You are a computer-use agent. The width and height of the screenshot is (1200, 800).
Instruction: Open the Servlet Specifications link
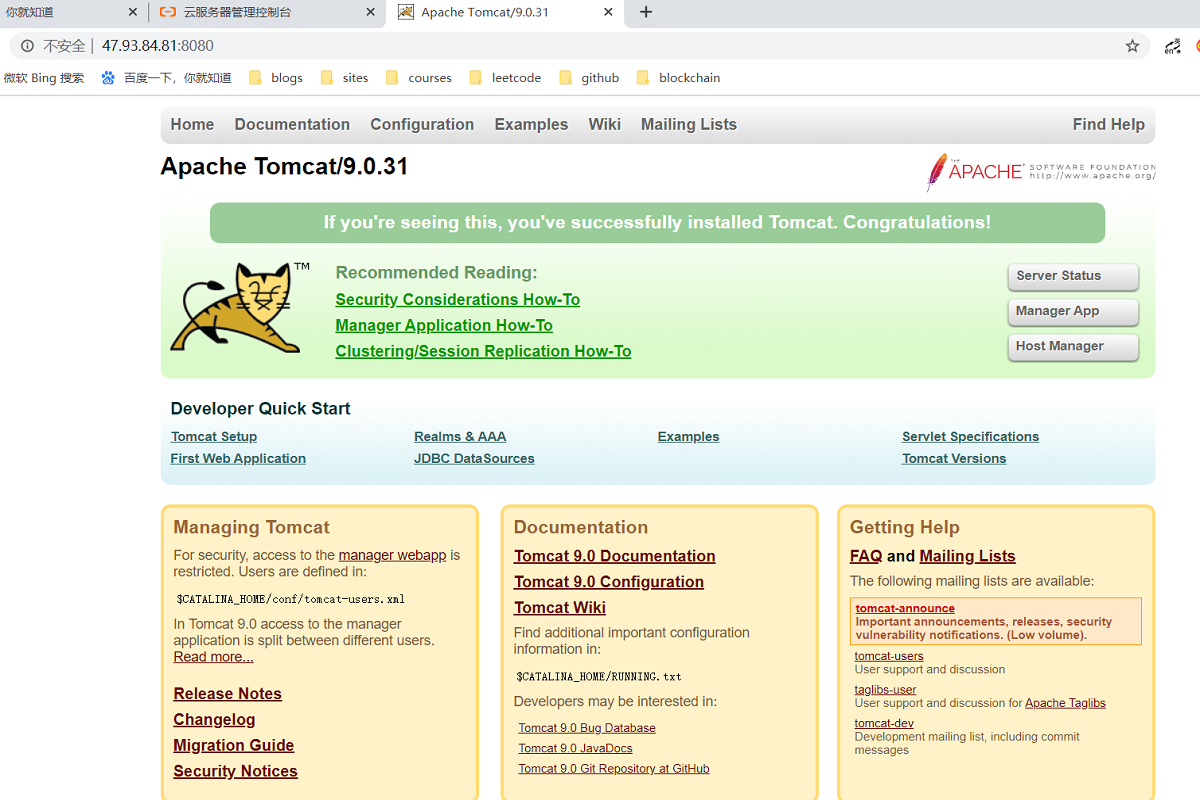click(970, 437)
